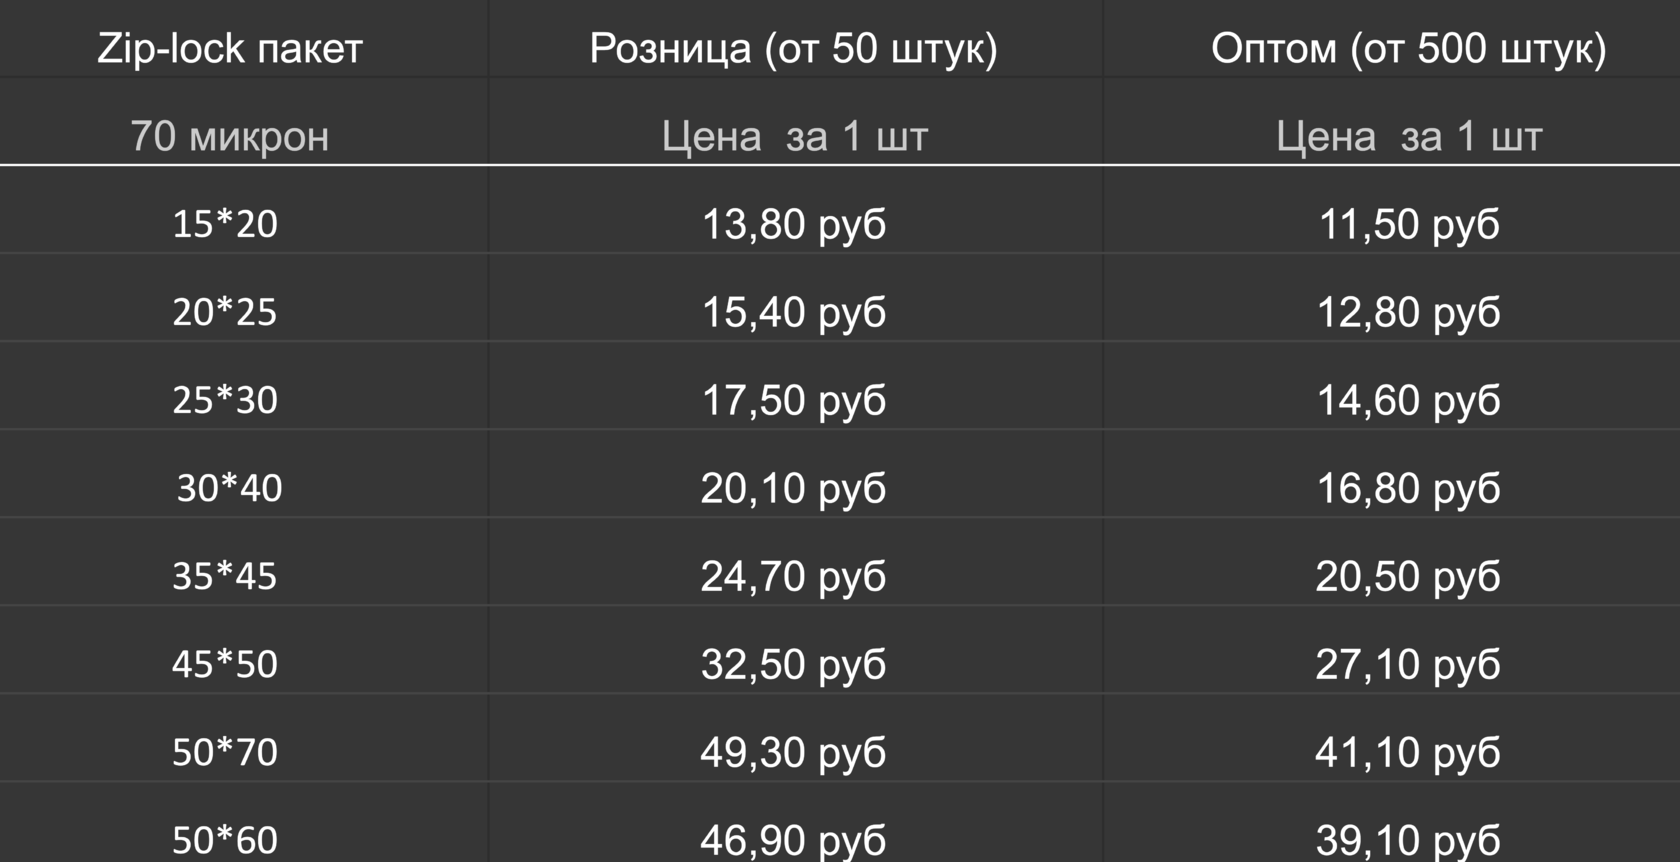Click the 41,10 руб wholesale price
Image resolution: width=1680 pixels, height=862 pixels.
pos(1408,752)
